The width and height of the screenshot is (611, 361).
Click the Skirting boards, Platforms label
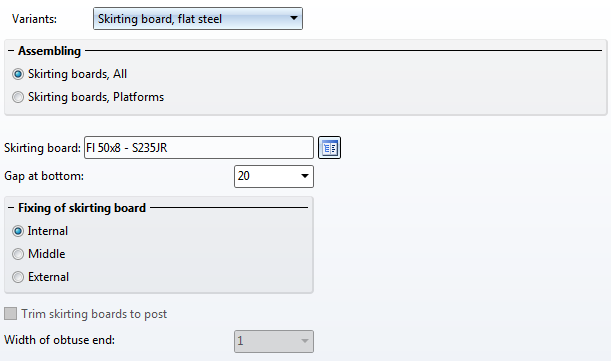click(96, 97)
